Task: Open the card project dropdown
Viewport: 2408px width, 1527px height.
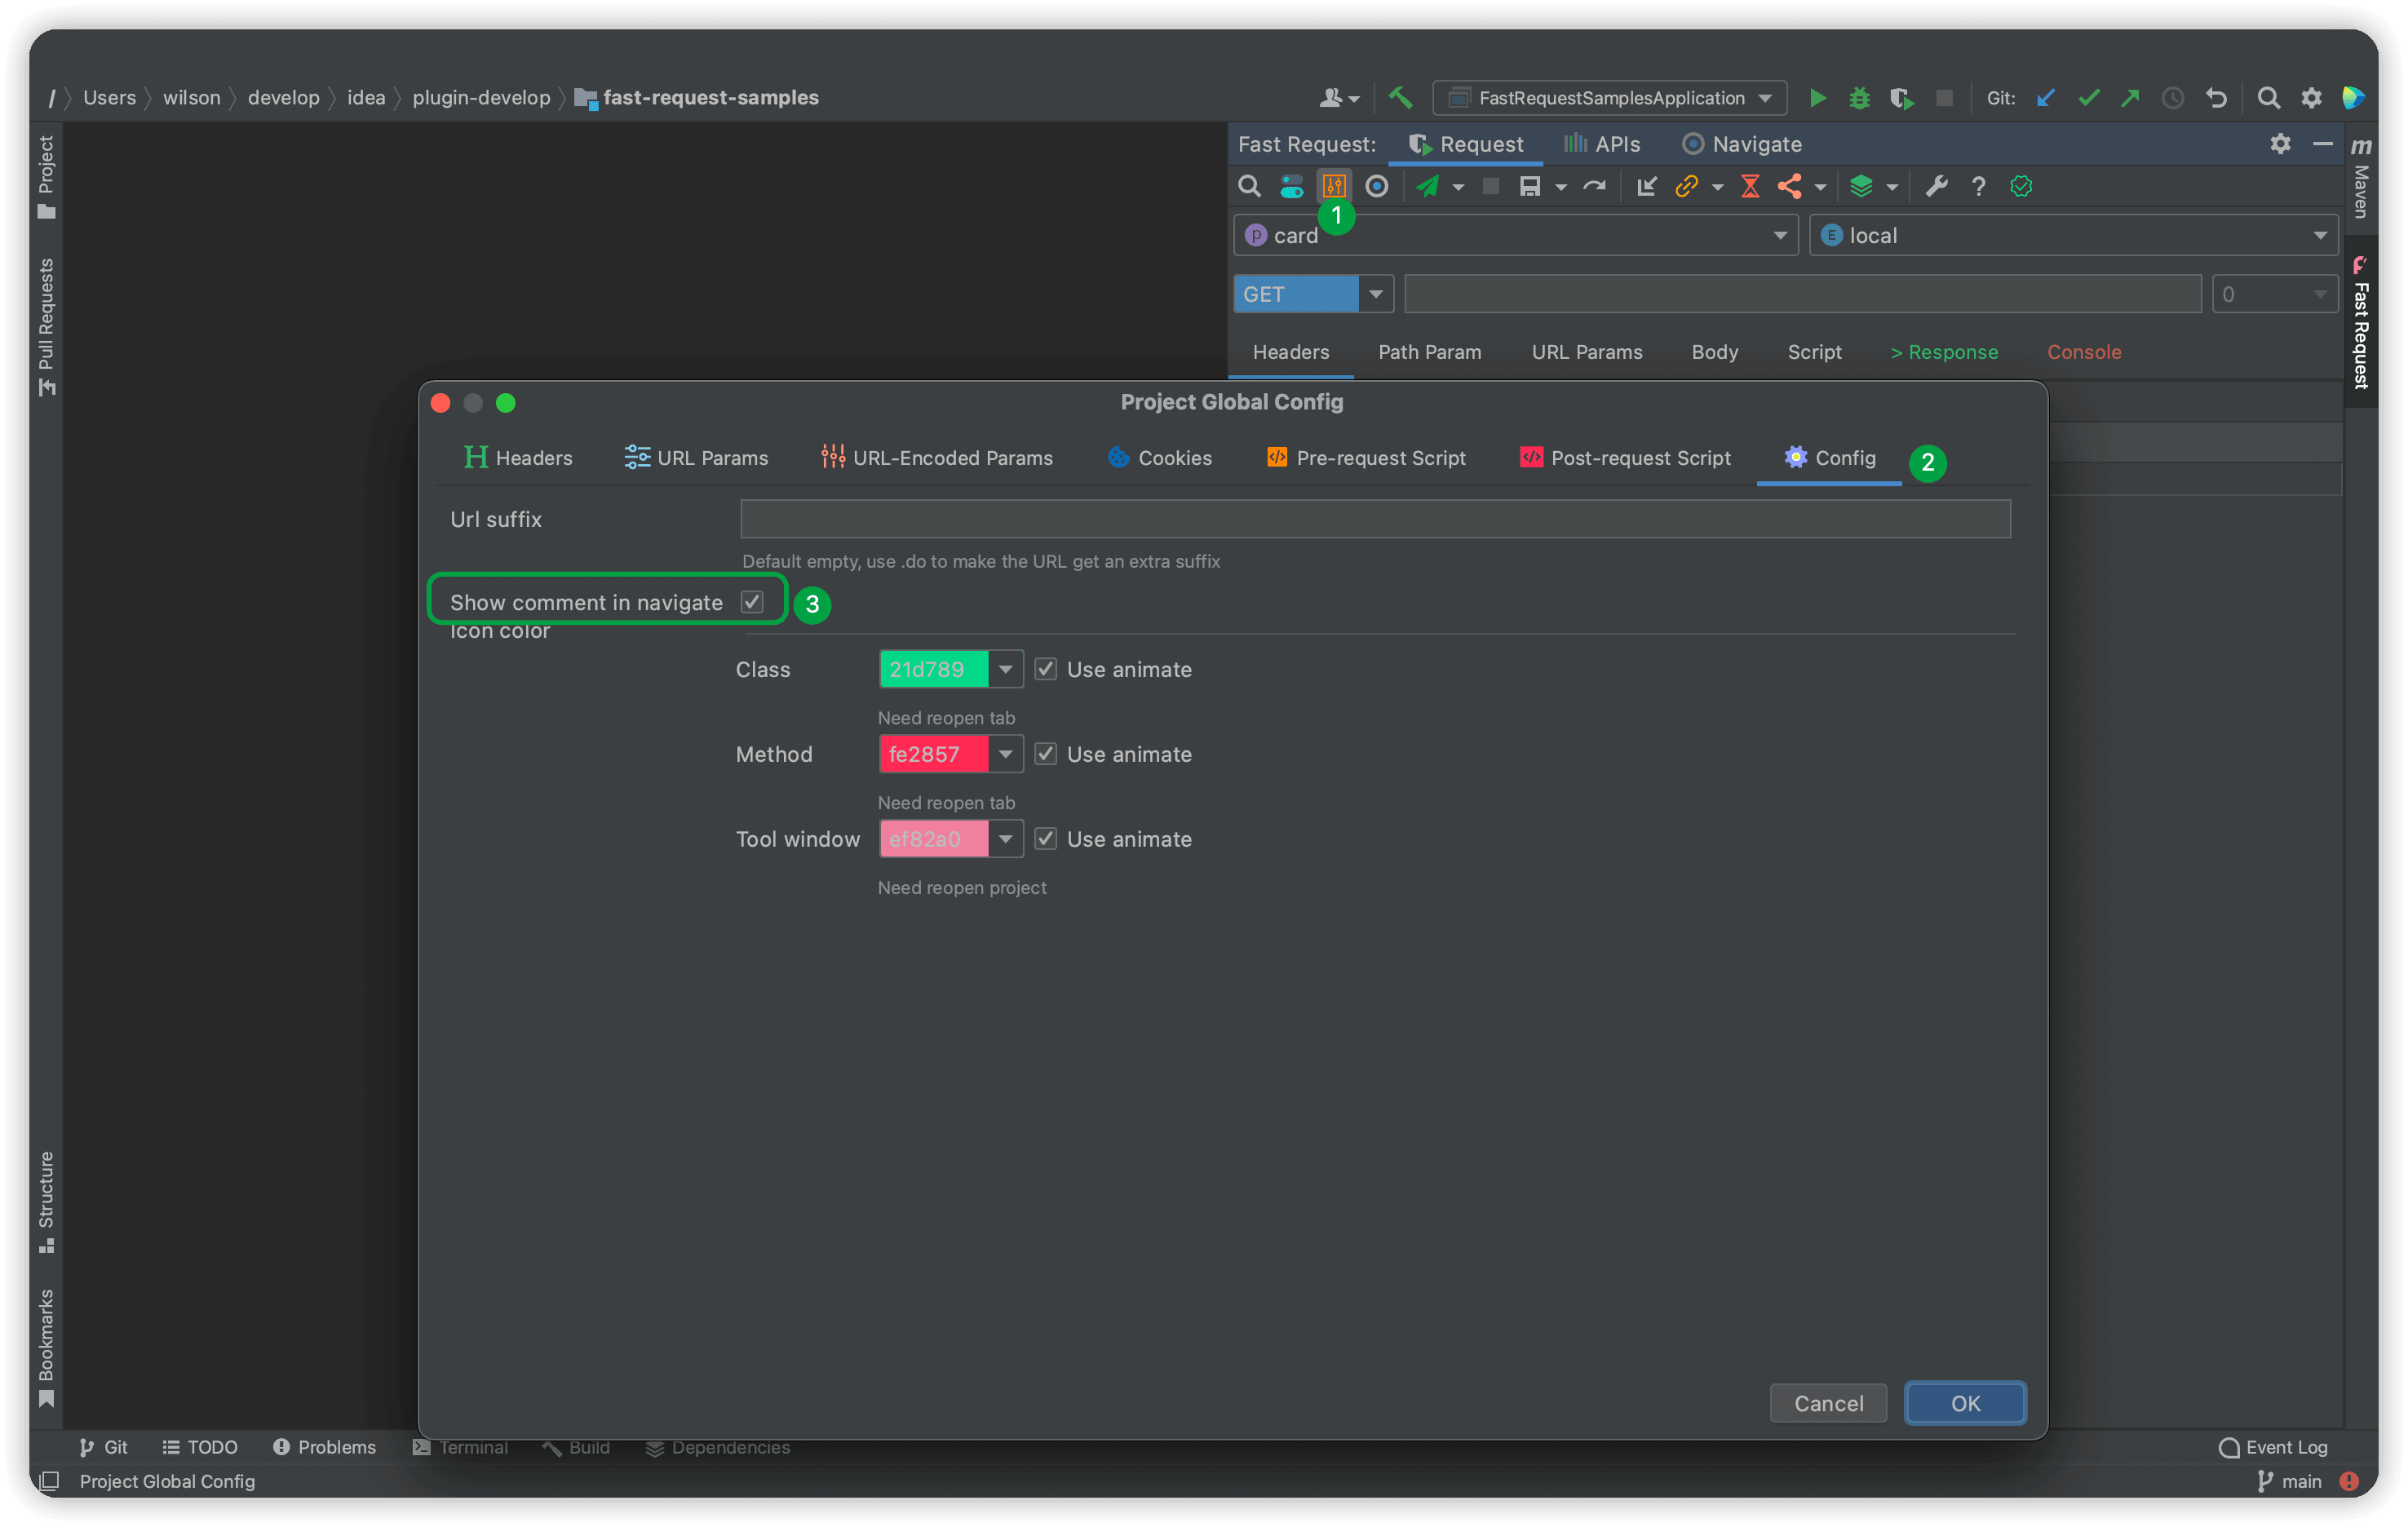Action: (1779, 234)
